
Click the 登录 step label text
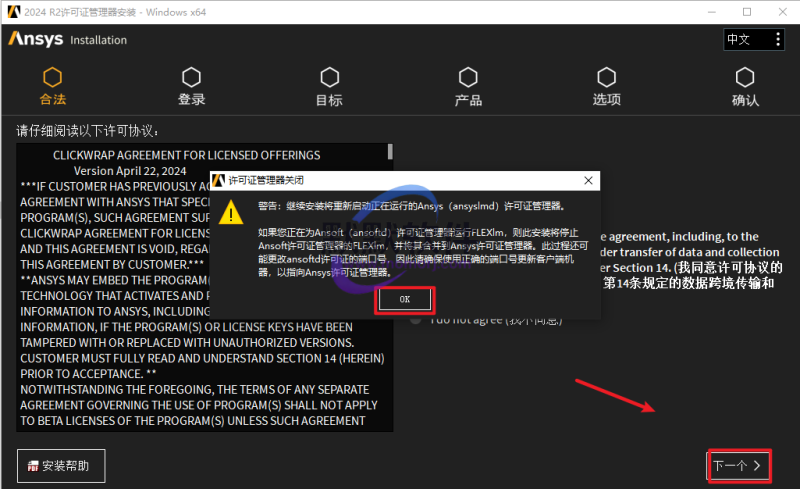click(x=191, y=100)
